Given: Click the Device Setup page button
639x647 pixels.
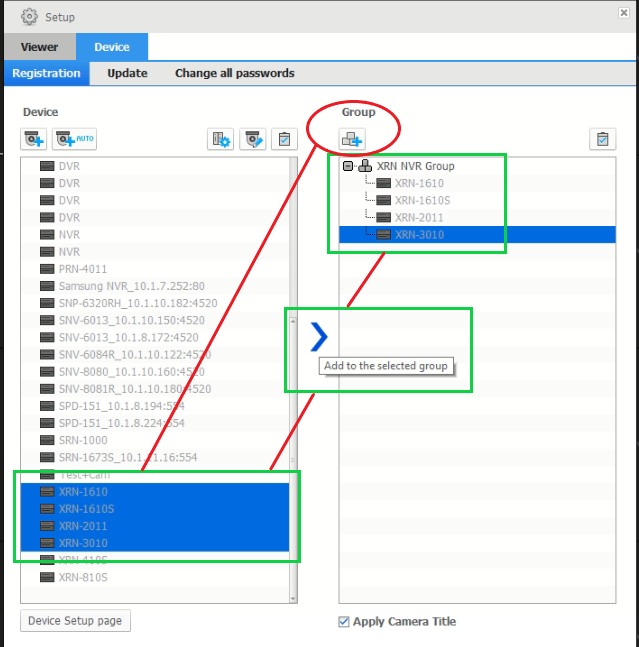Looking at the screenshot, I should click(x=75, y=621).
